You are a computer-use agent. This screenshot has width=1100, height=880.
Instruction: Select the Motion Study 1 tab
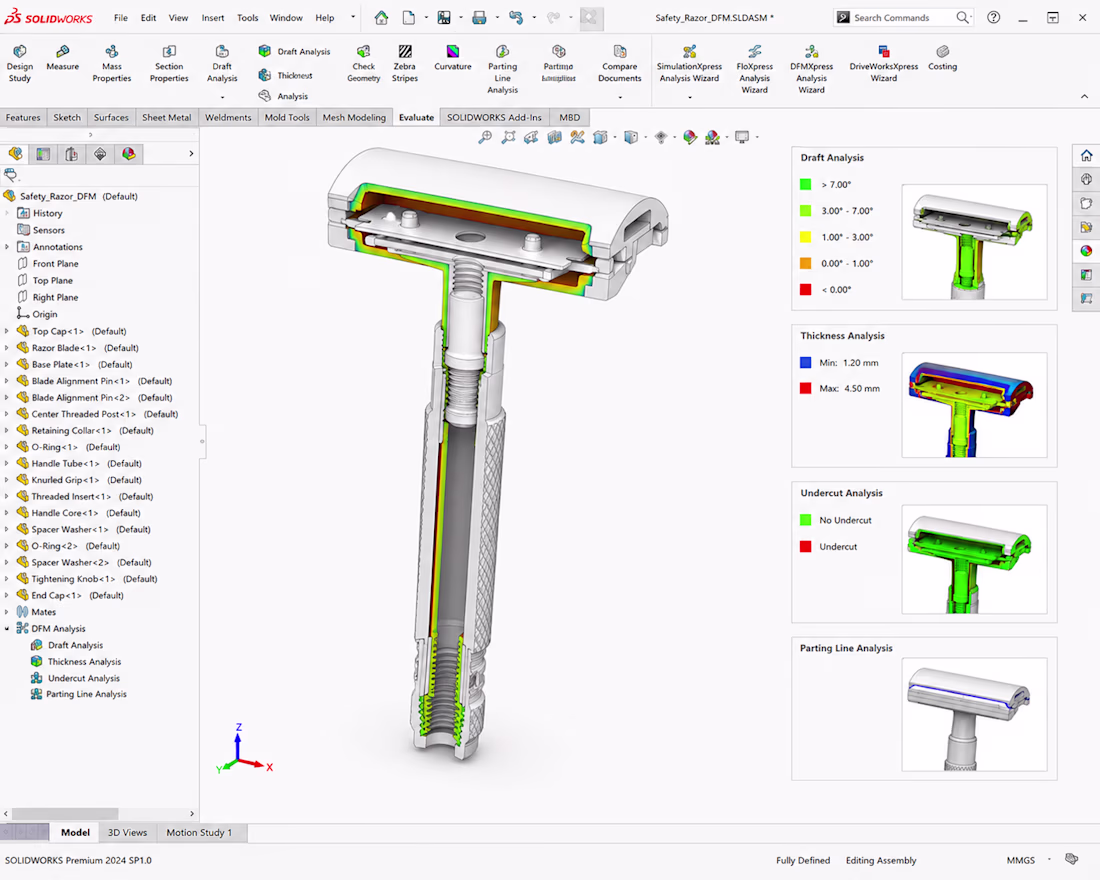pos(199,832)
